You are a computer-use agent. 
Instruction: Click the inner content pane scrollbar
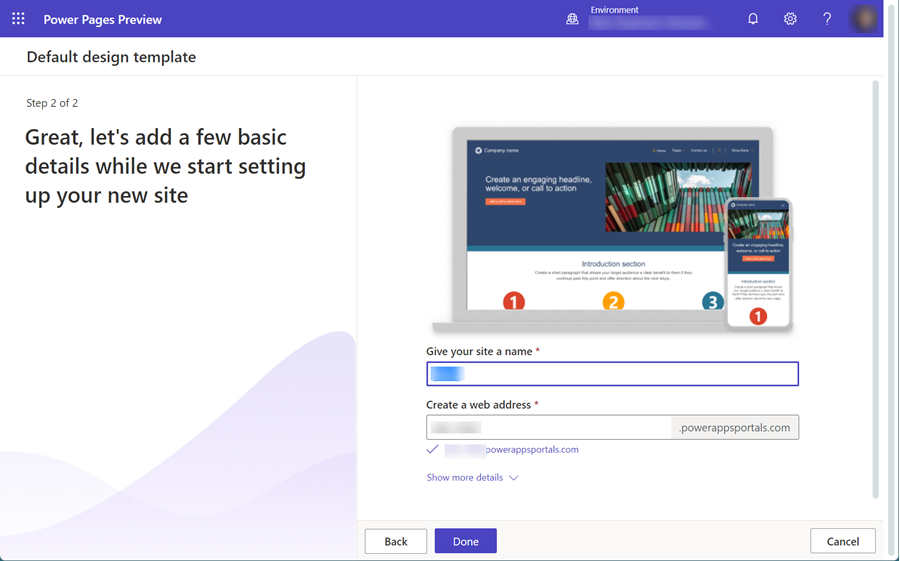[875, 289]
